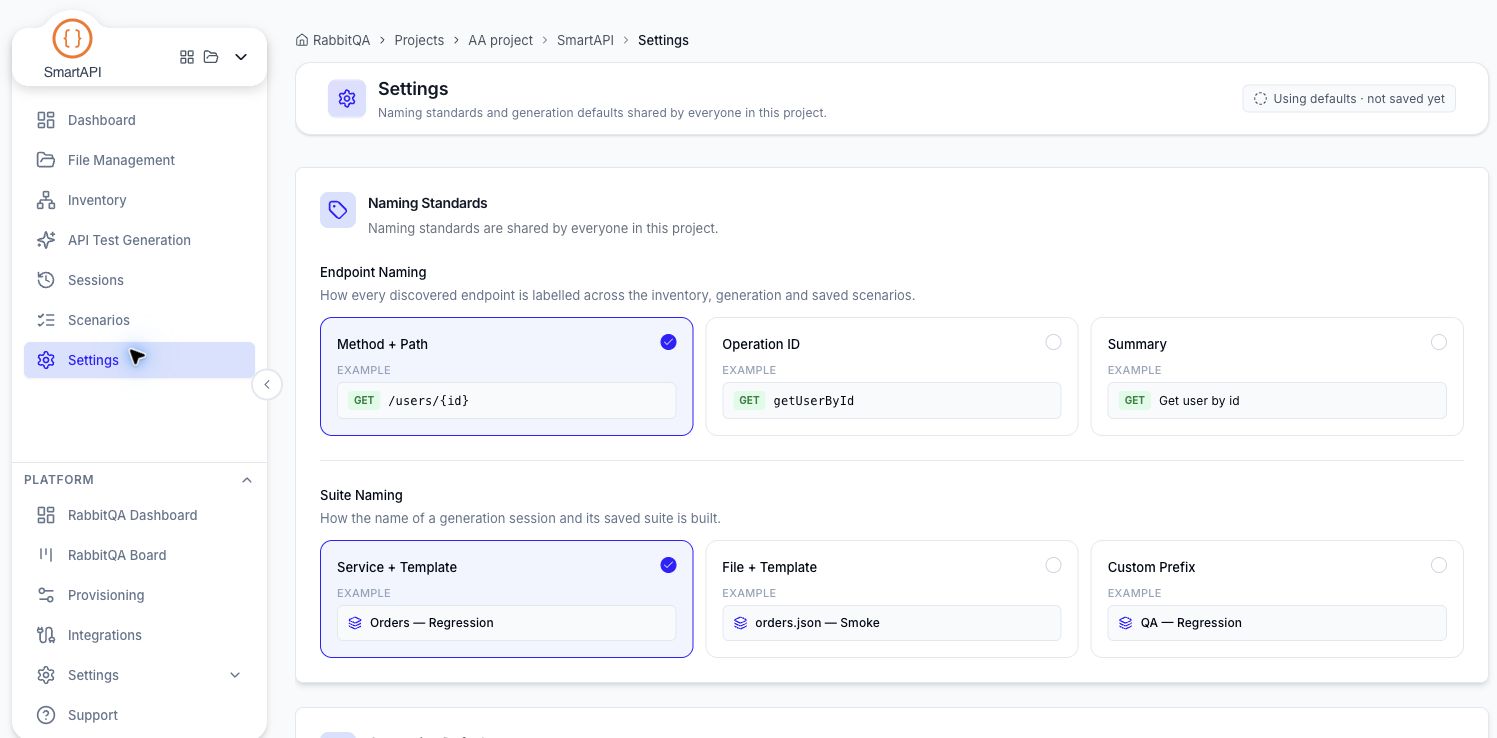Click the getUserById example text
Image resolution: width=1497 pixels, height=738 pixels.
click(814, 400)
